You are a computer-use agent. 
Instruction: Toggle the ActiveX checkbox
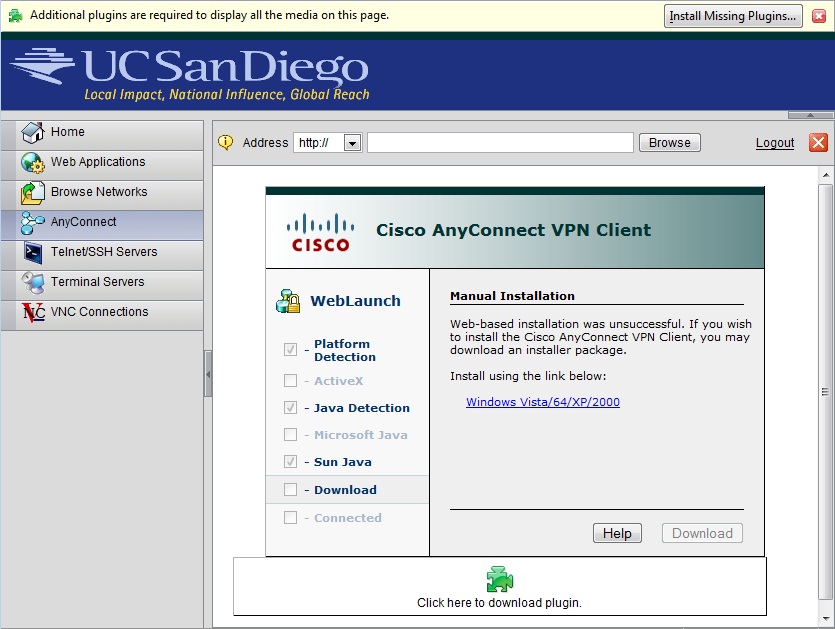point(290,380)
